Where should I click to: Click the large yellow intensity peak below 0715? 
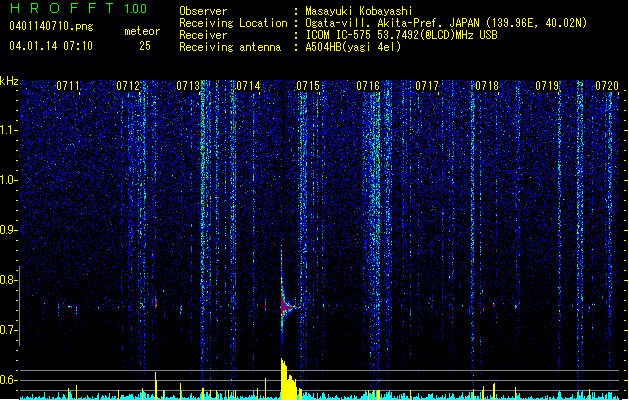coord(290,379)
